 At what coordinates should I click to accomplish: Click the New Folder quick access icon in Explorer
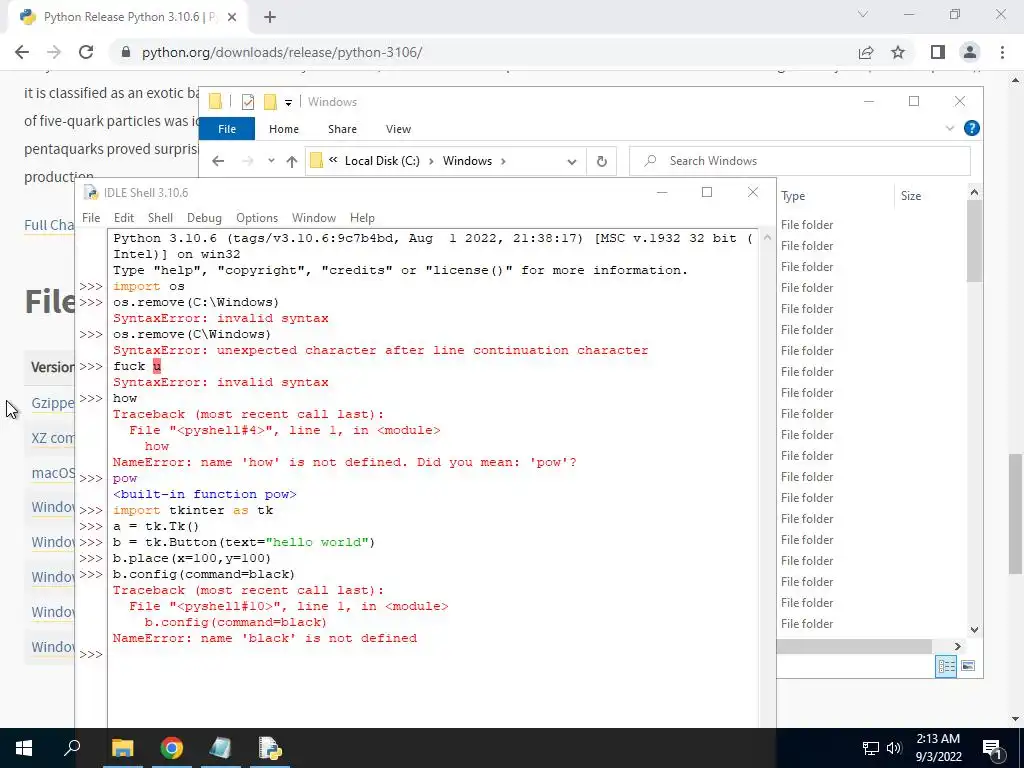coord(270,102)
